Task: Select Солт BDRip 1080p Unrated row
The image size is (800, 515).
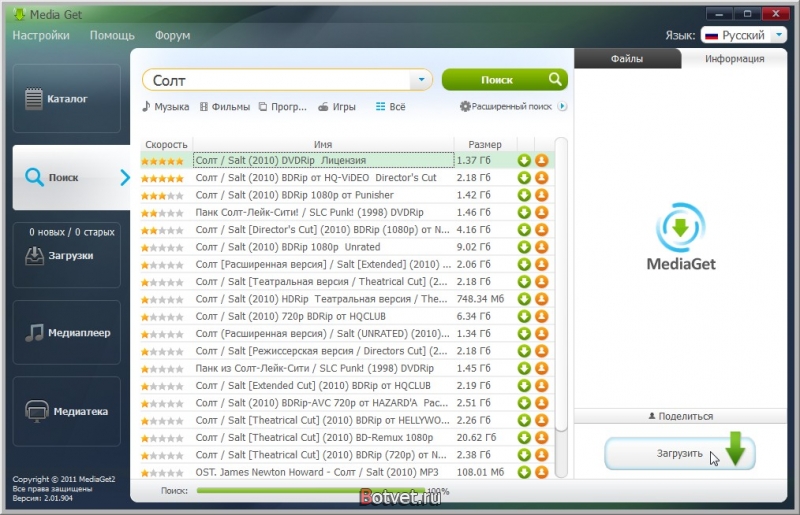Action: point(347,247)
